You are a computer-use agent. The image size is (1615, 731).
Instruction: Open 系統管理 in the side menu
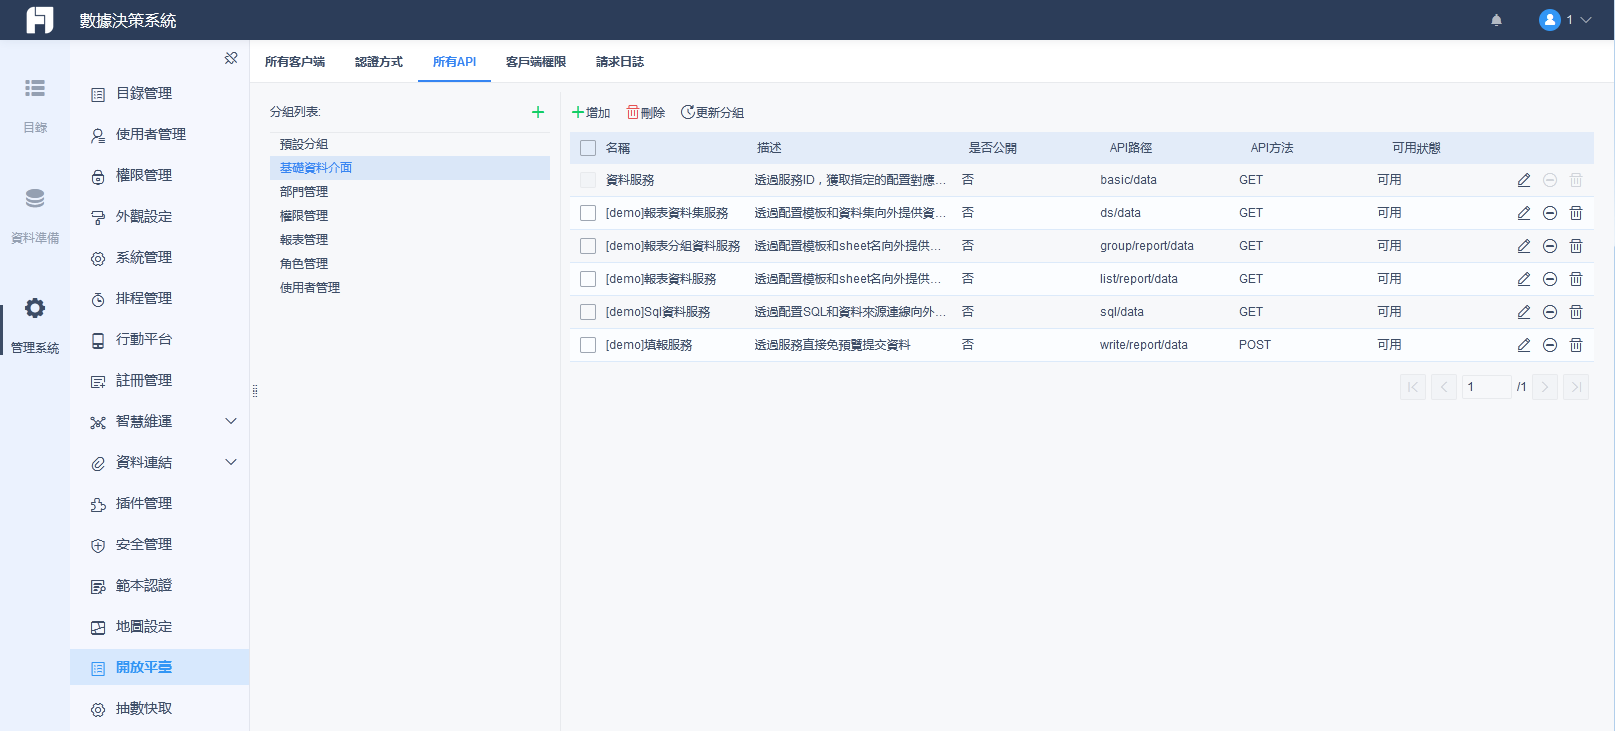coord(160,257)
